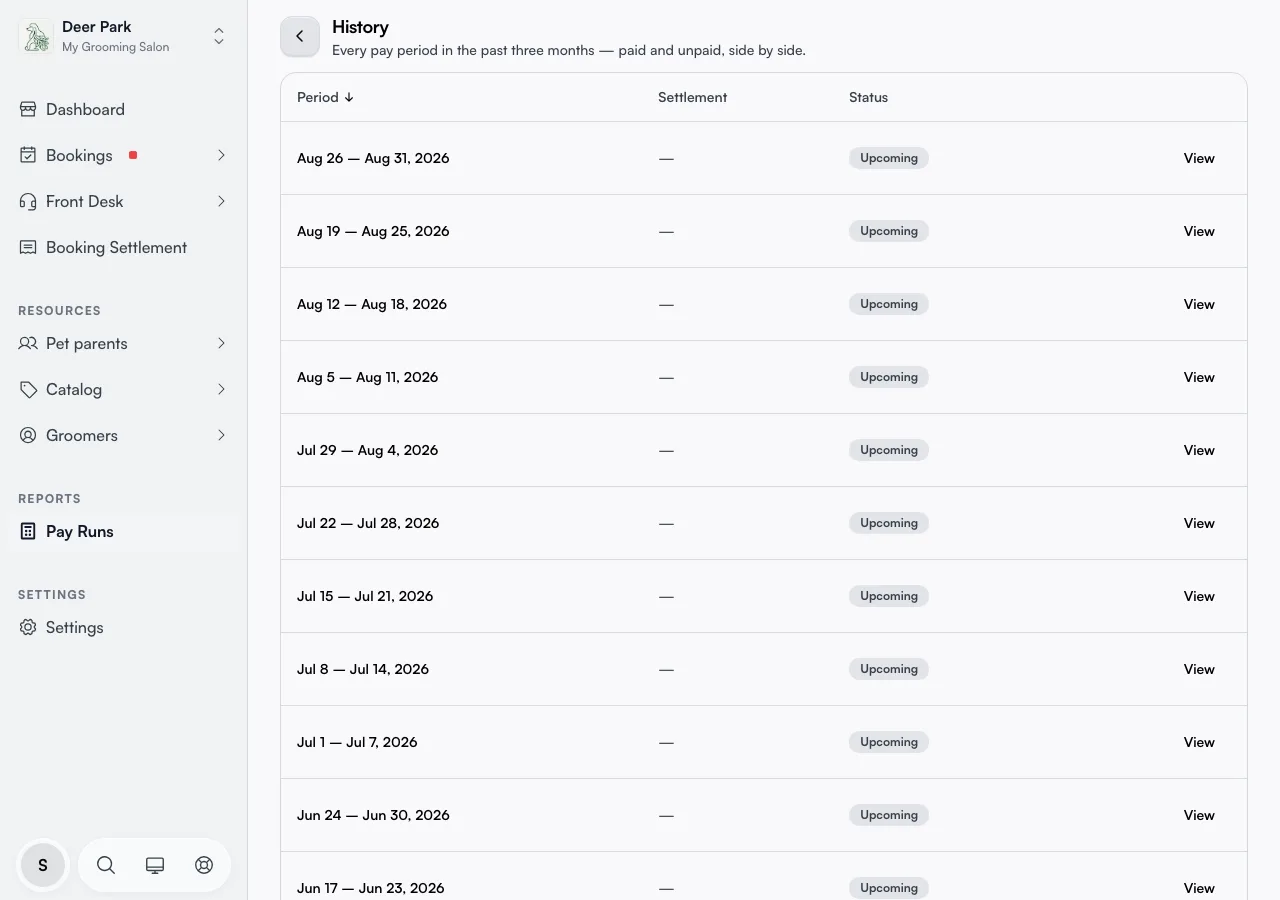Expand the Bookings submenu chevron
The image size is (1280, 900).
[221, 155]
